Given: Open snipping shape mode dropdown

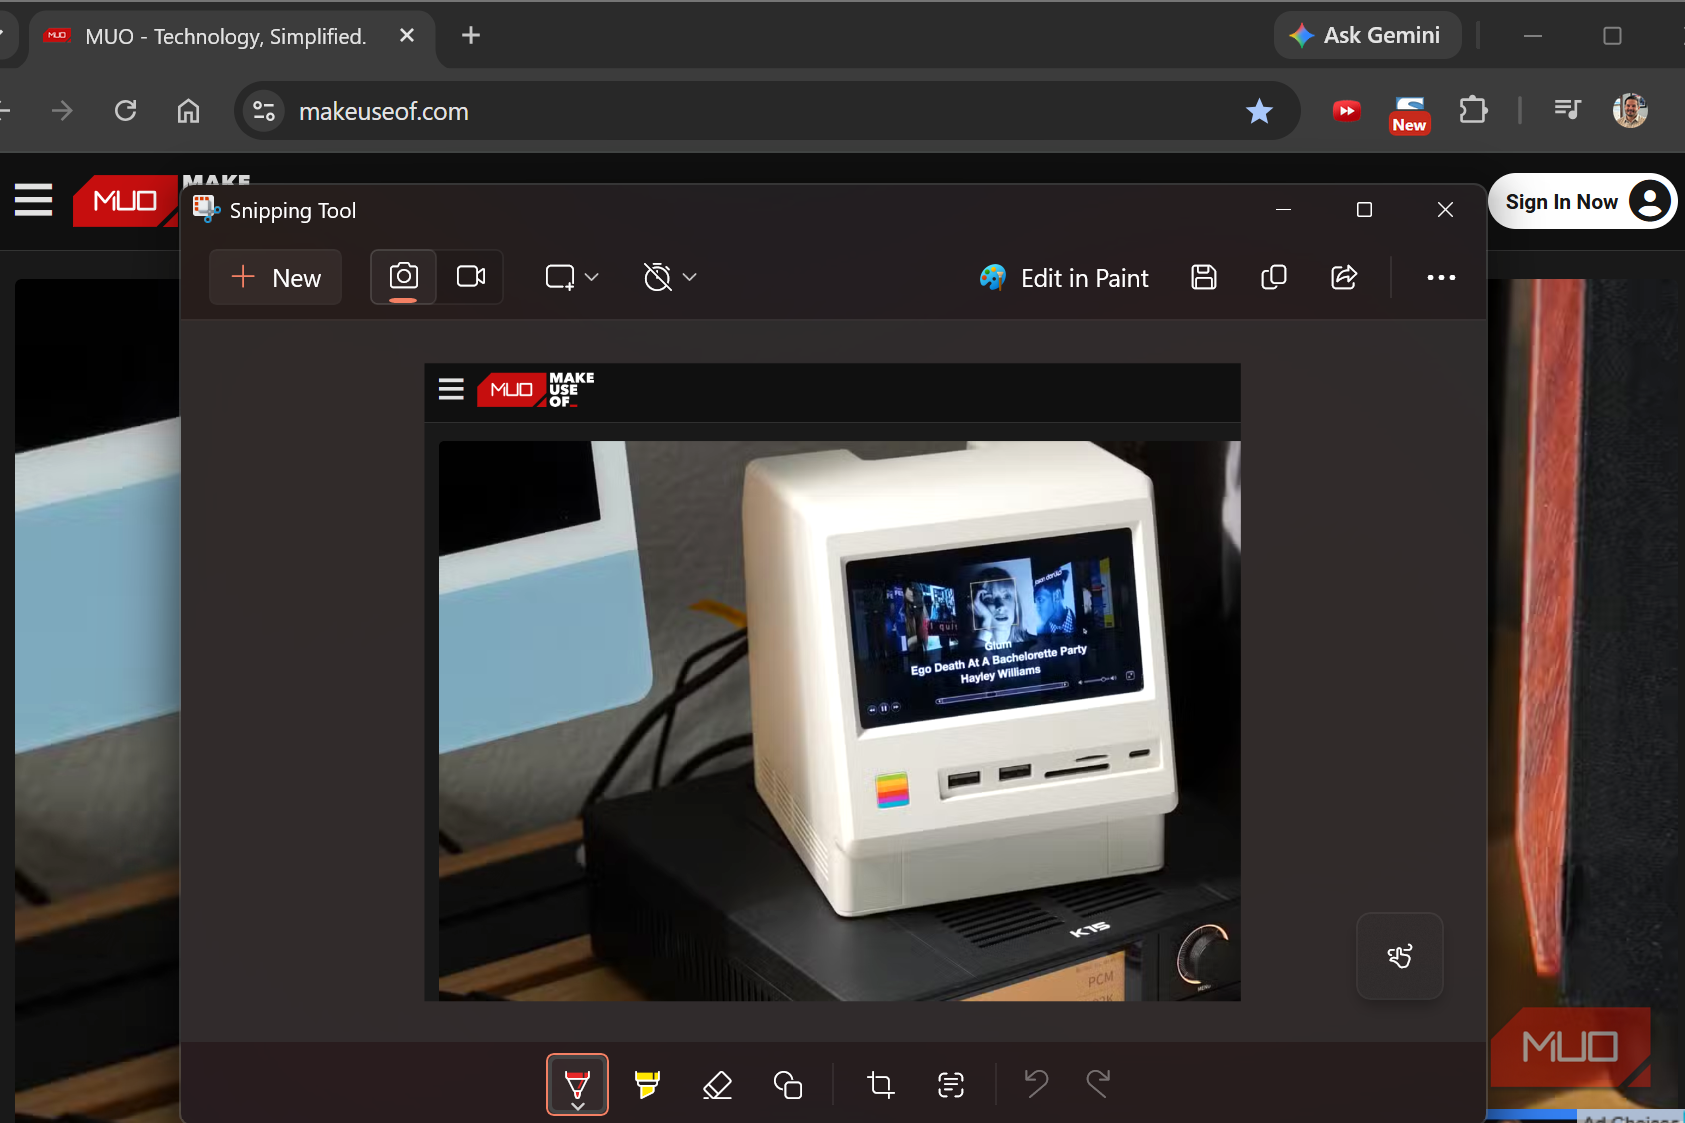Looking at the screenshot, I should (x=571, y=277).
